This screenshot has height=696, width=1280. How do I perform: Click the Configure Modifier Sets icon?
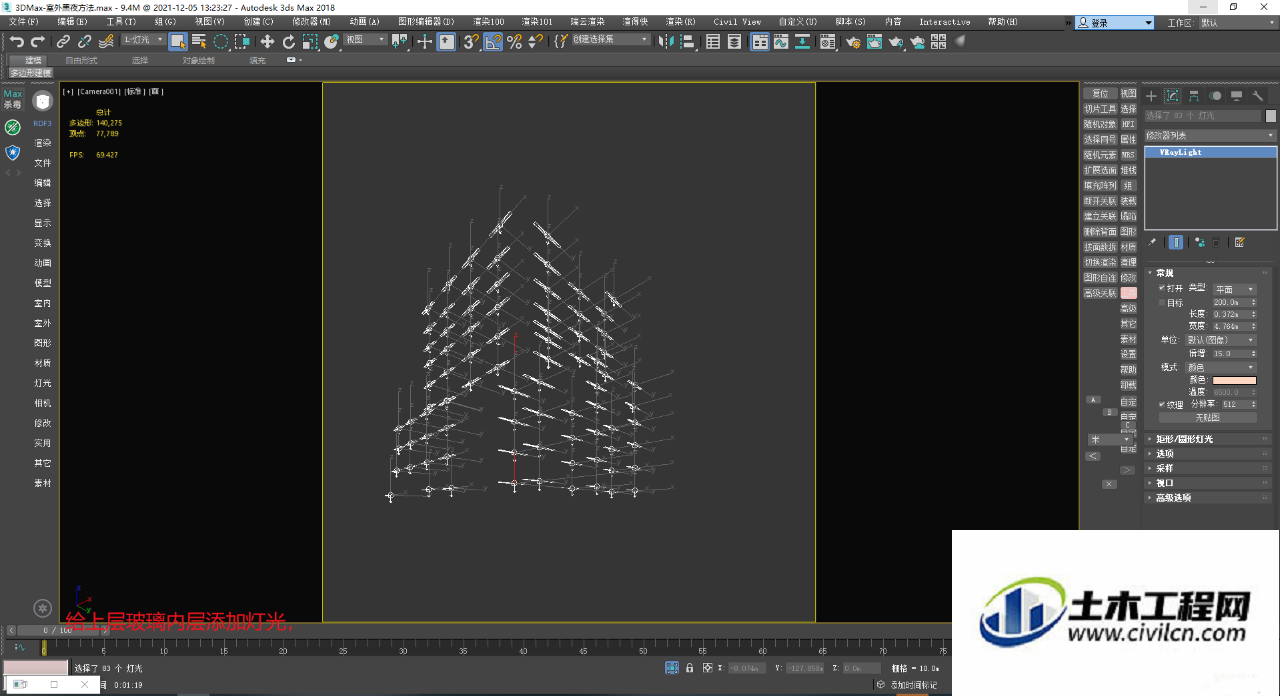(x=1240, y=242)
